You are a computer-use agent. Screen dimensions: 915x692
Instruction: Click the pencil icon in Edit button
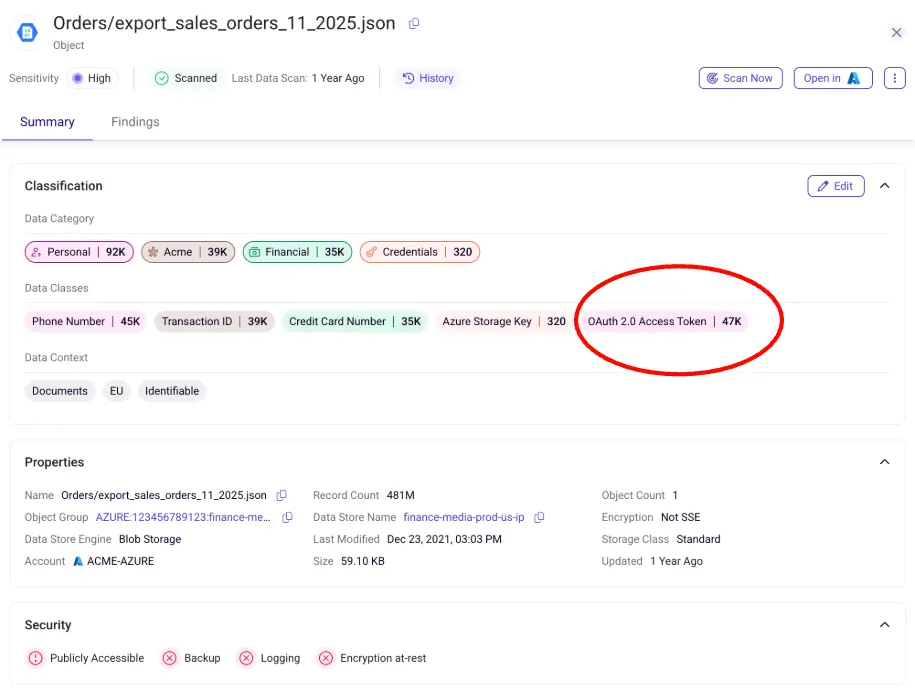pyautogui.click(x=823, y=186)
